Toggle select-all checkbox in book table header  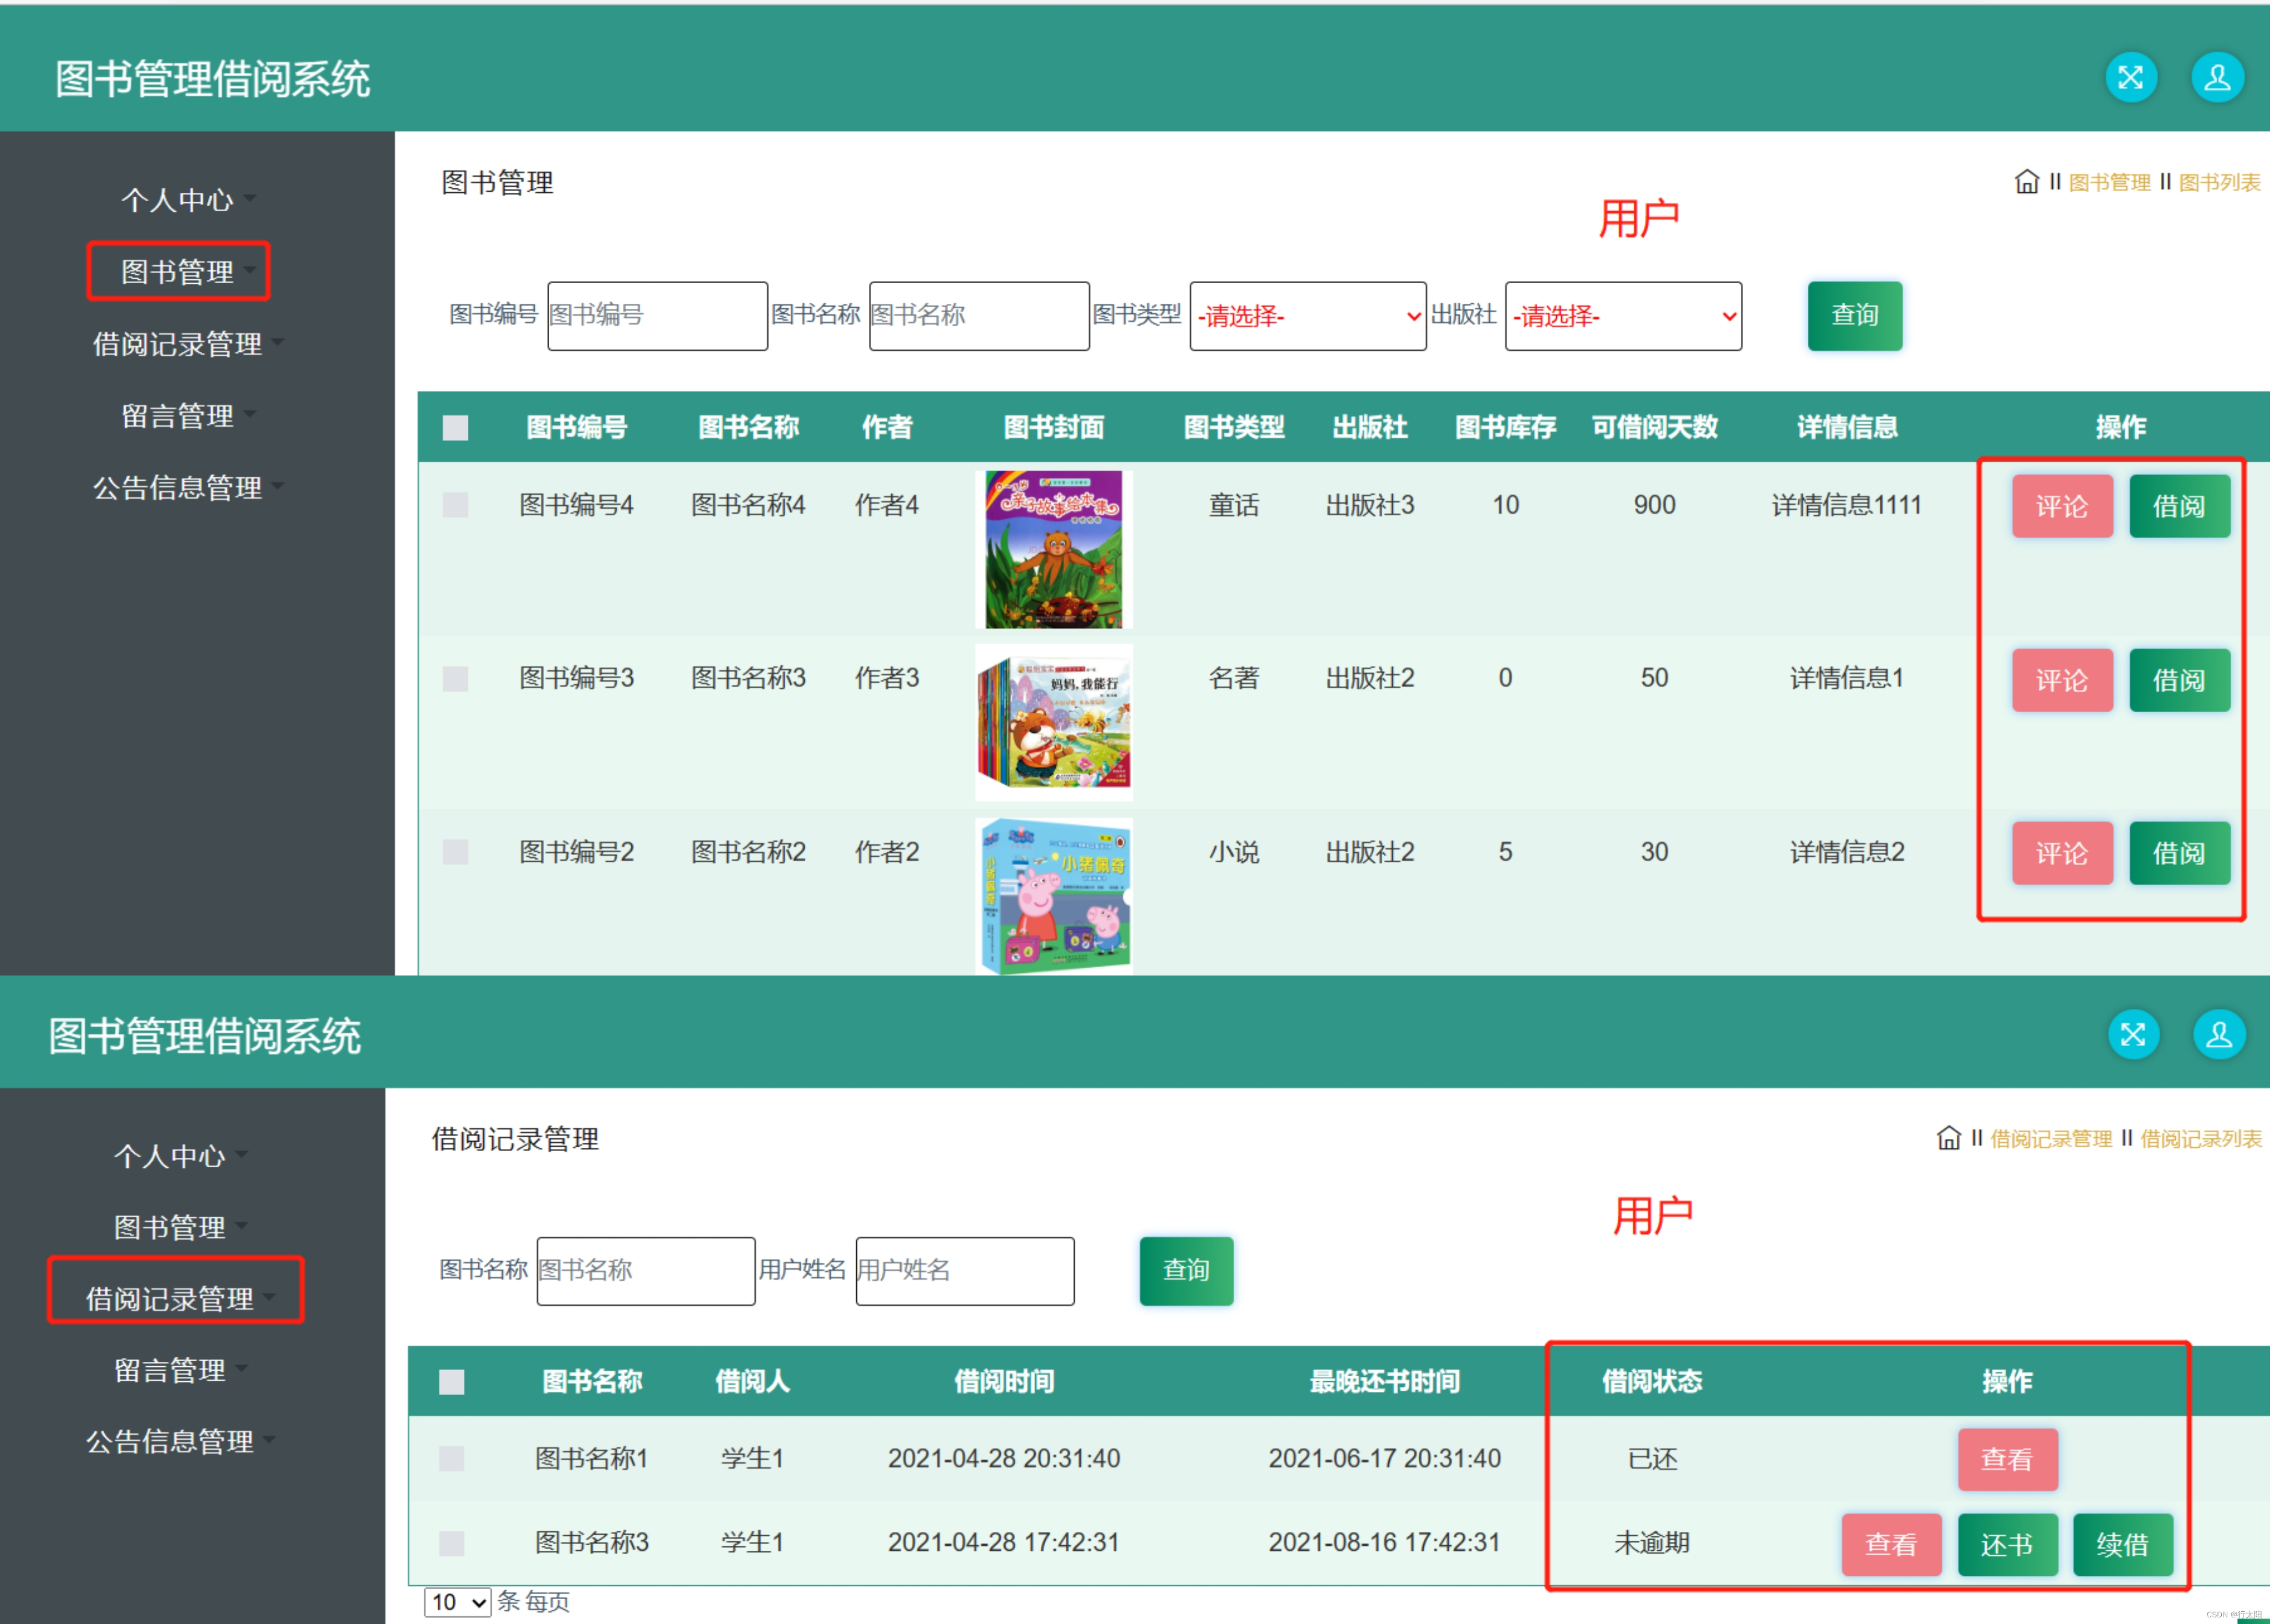(455, 428)
